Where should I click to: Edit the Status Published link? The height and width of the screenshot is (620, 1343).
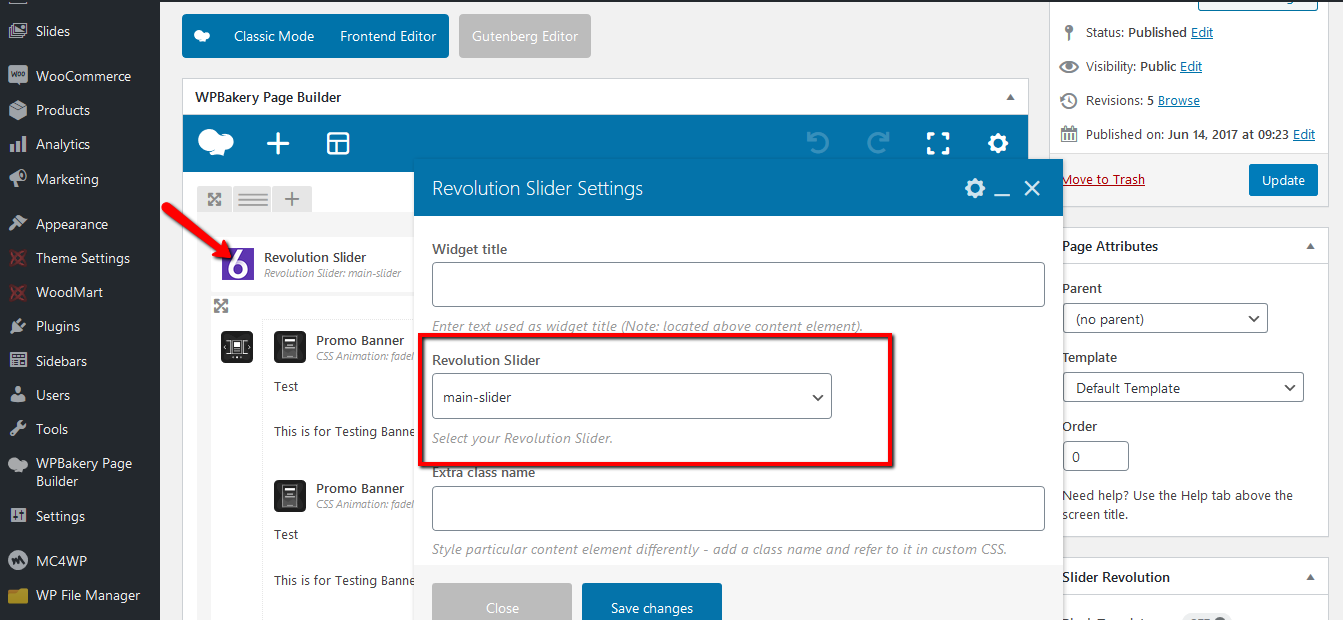click(x=1202, y=32)
